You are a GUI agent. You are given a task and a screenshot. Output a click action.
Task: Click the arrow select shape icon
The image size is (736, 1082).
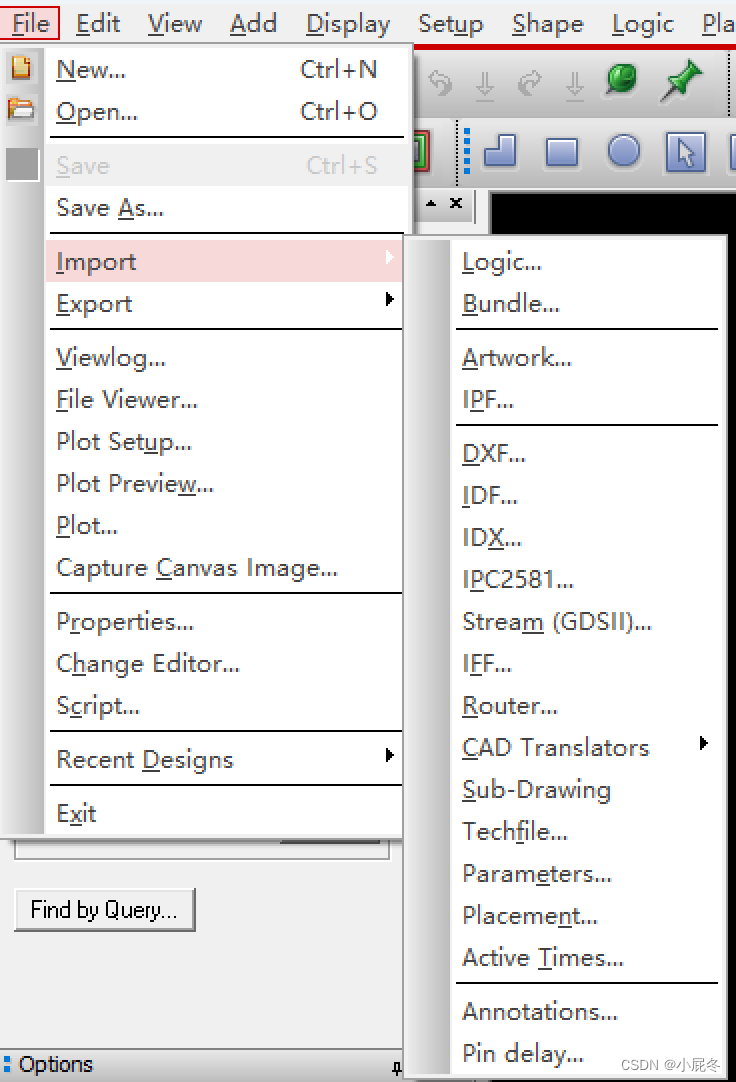click(686, 151)
